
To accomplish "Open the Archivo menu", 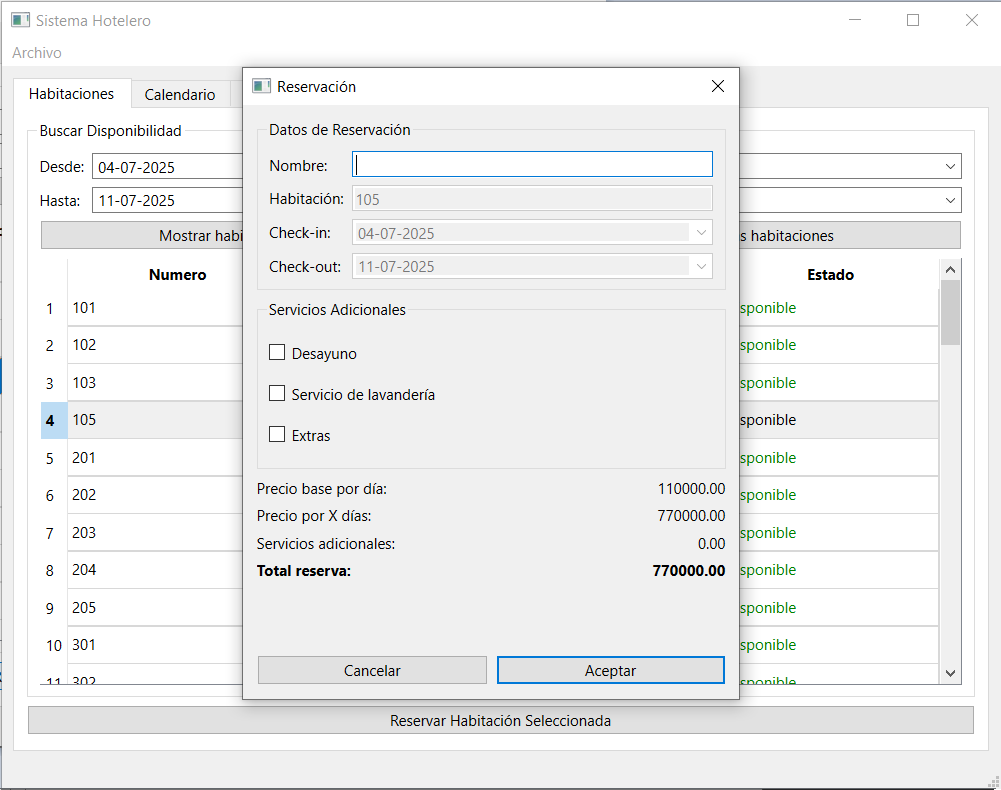I will pyautogui.click(x=37, y=53).
